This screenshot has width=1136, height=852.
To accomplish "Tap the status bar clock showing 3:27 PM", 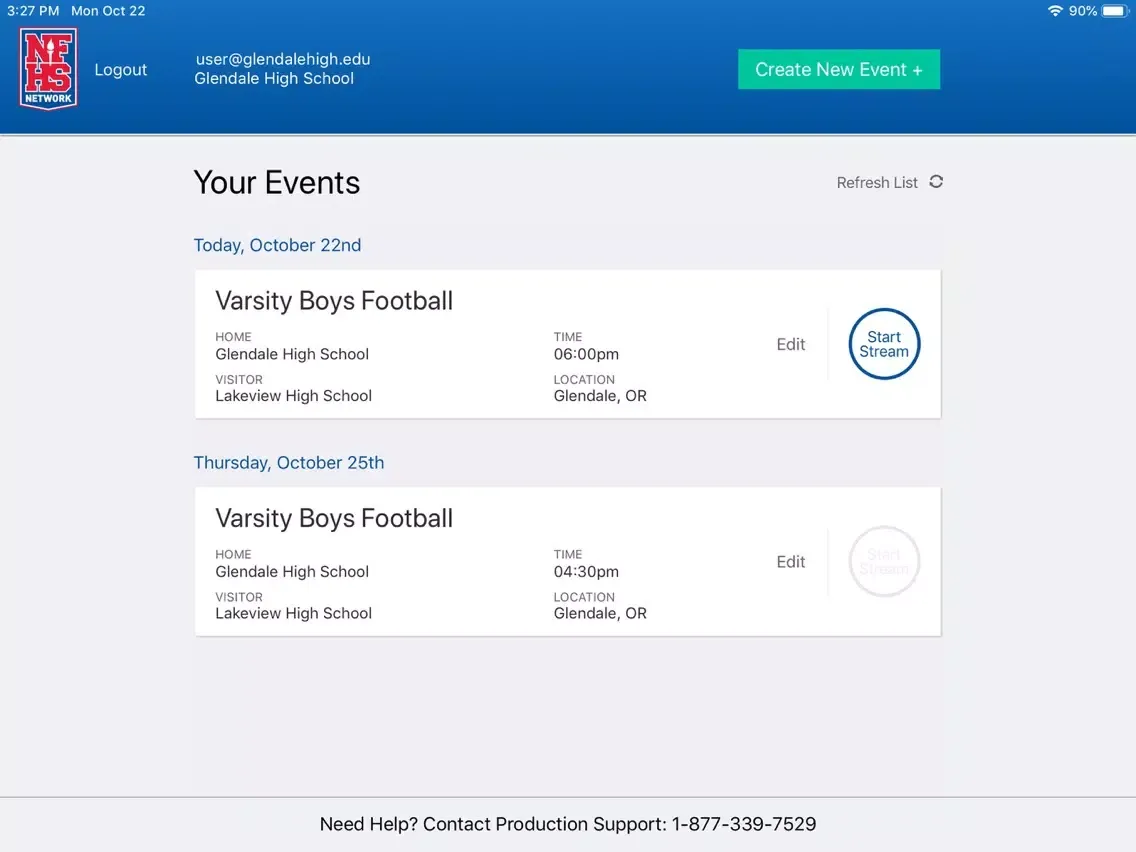I will coord(33,11).
